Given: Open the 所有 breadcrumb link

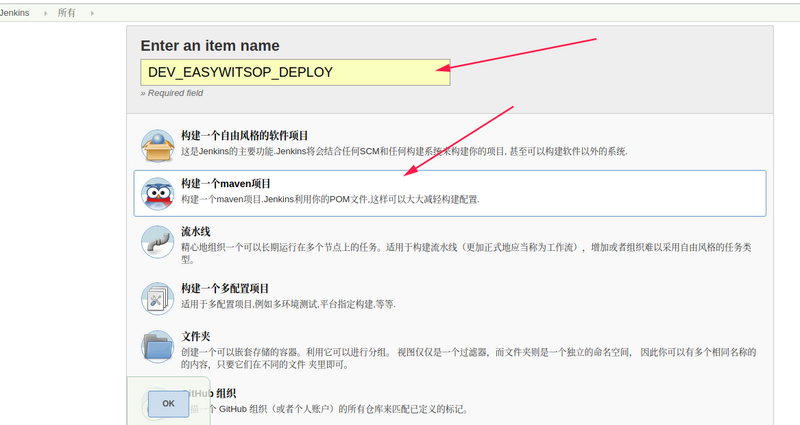Looking at the screenshot, I should (66, 13).
